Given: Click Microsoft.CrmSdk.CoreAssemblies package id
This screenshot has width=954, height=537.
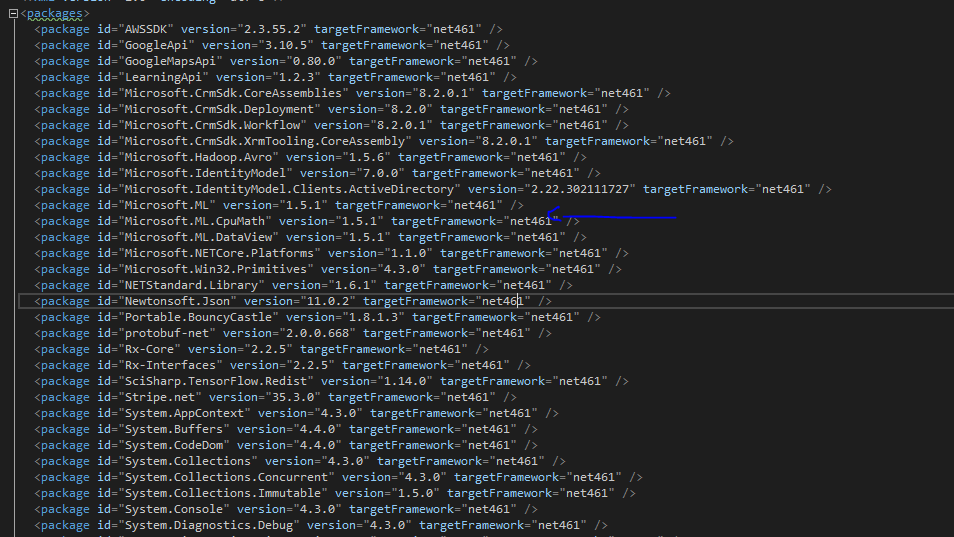Looking at the screenshot, I should pos(233,93).
